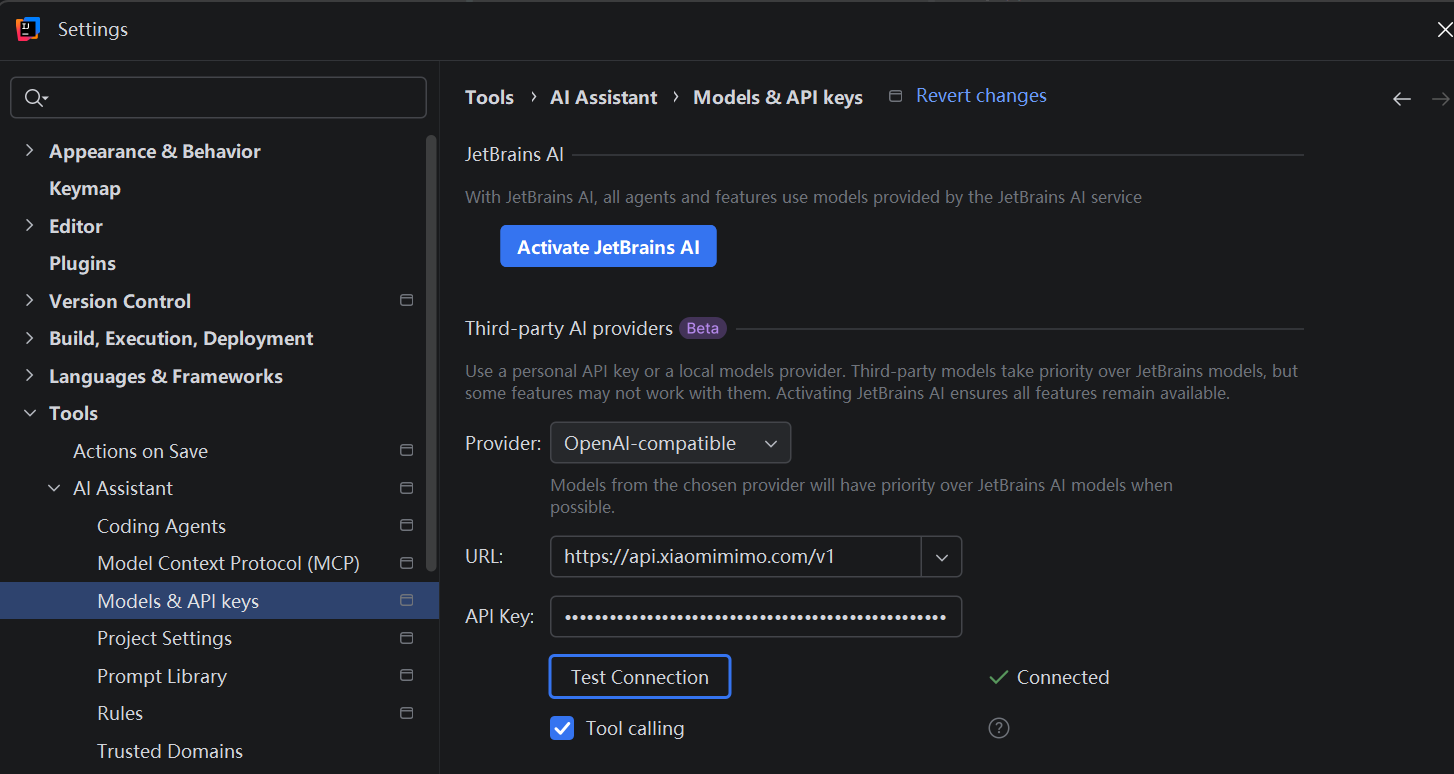Click project-level icon beside Coding Agents

click(406, 526)
